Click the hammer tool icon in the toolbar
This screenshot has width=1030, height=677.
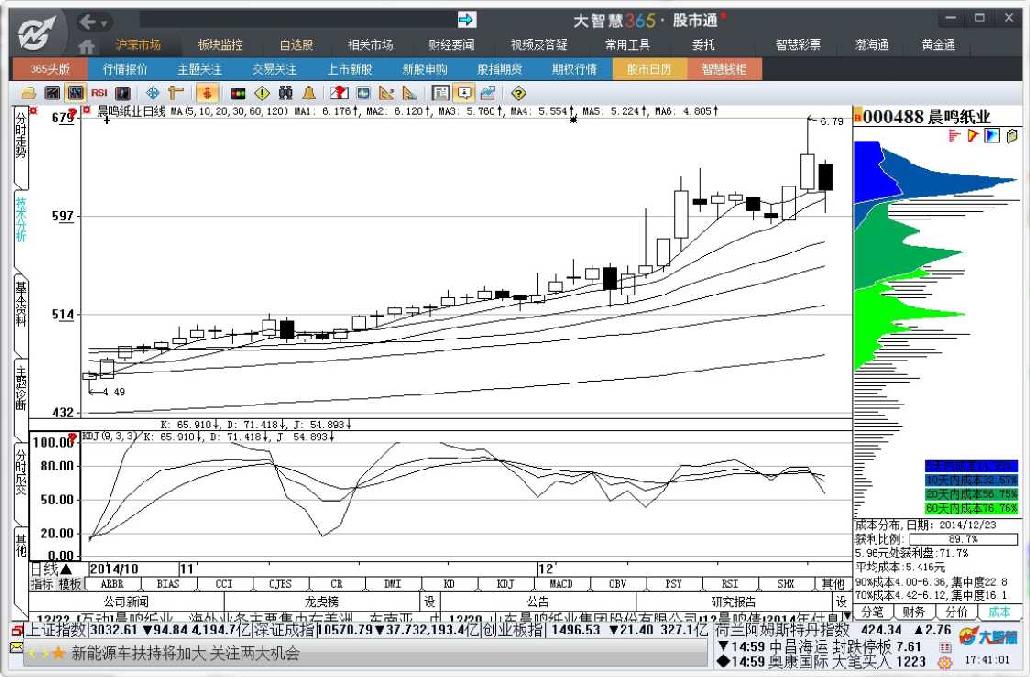click(175, 93)
